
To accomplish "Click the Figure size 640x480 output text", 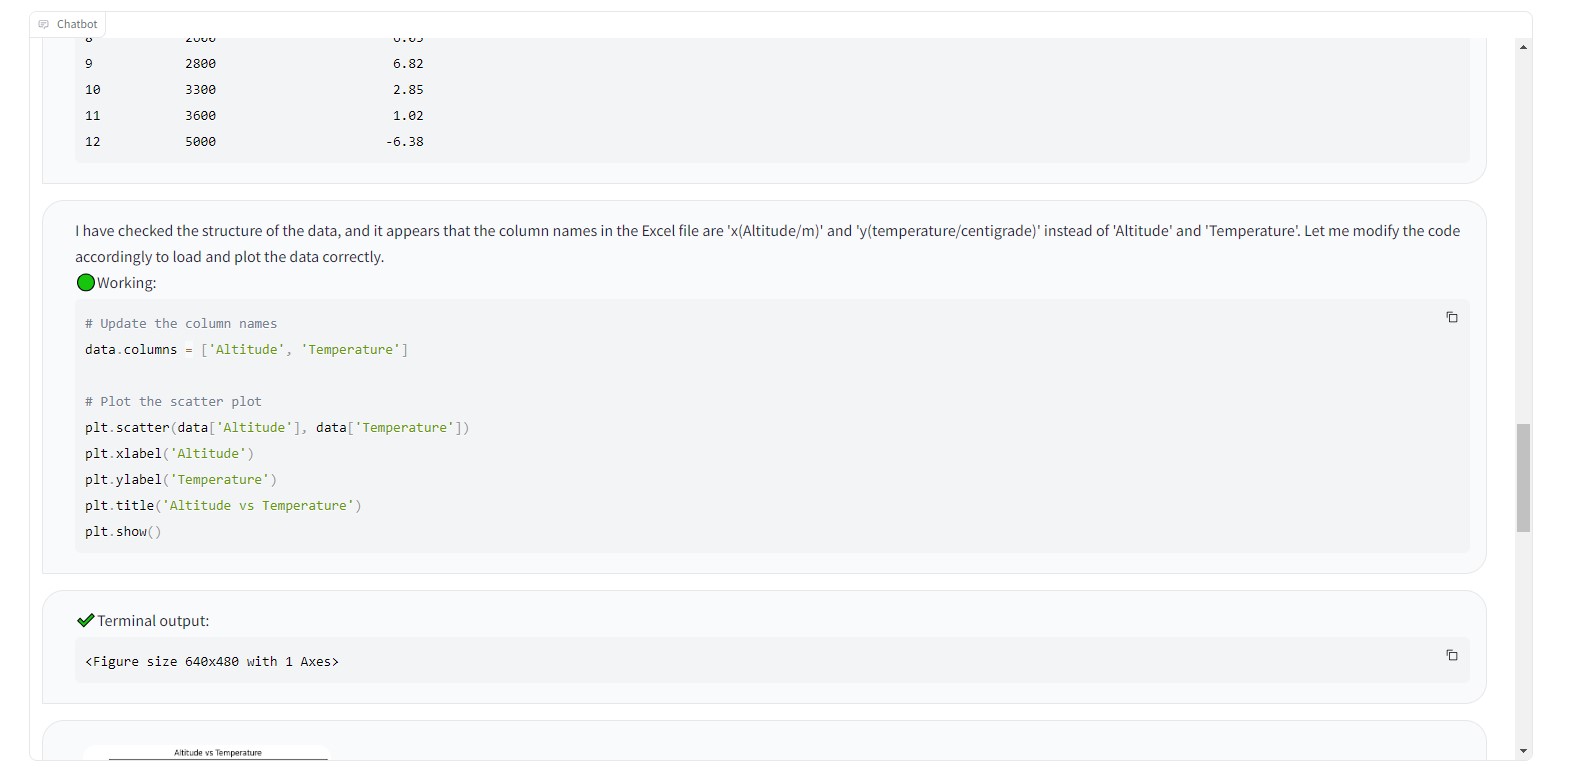I will (212, 662).
